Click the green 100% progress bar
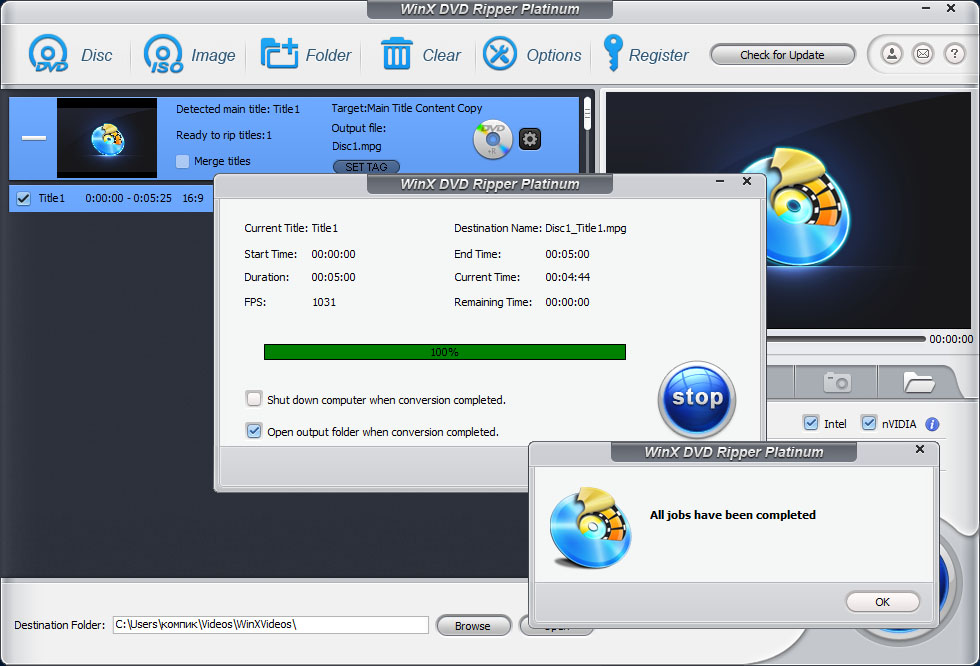Viewport: 980px width, 666px height. point(444,352)
